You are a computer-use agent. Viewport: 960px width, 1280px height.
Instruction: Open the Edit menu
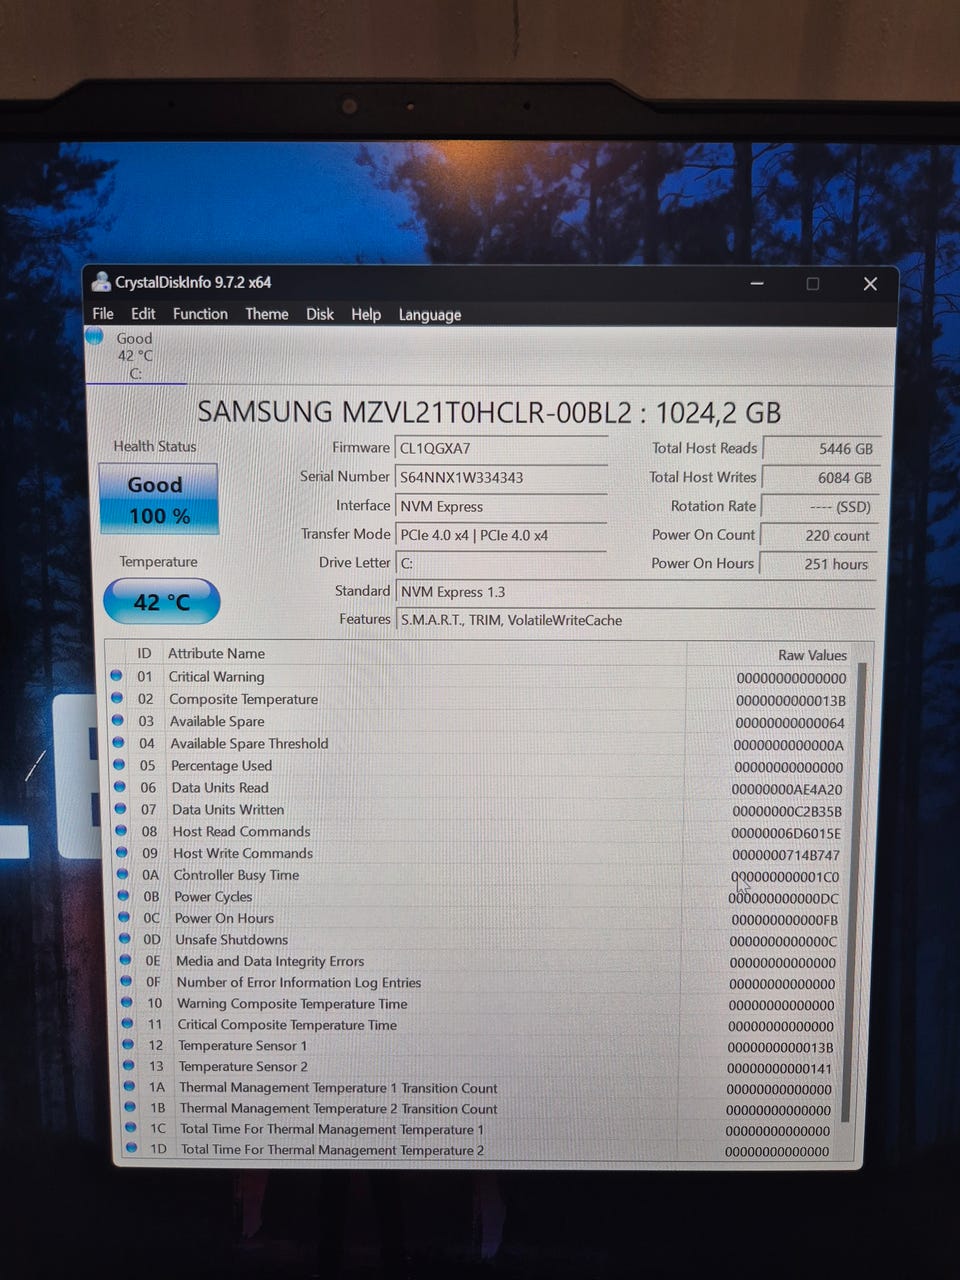[x=143, y=313]
